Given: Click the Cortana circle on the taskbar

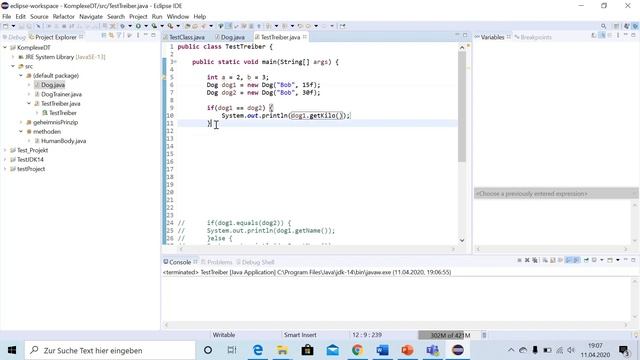Looking at the screenshot, I should tap(208, 350).
